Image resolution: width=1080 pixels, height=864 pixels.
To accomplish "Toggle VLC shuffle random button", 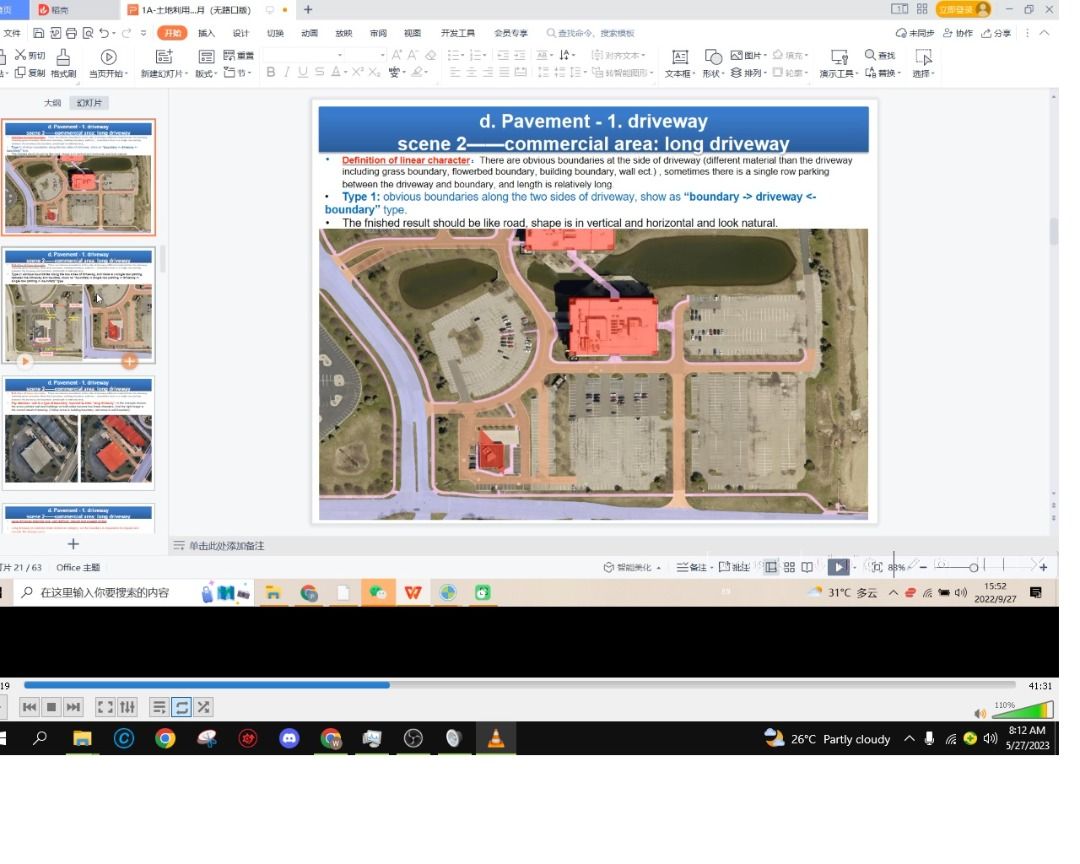I will click(x=203, y=707).
